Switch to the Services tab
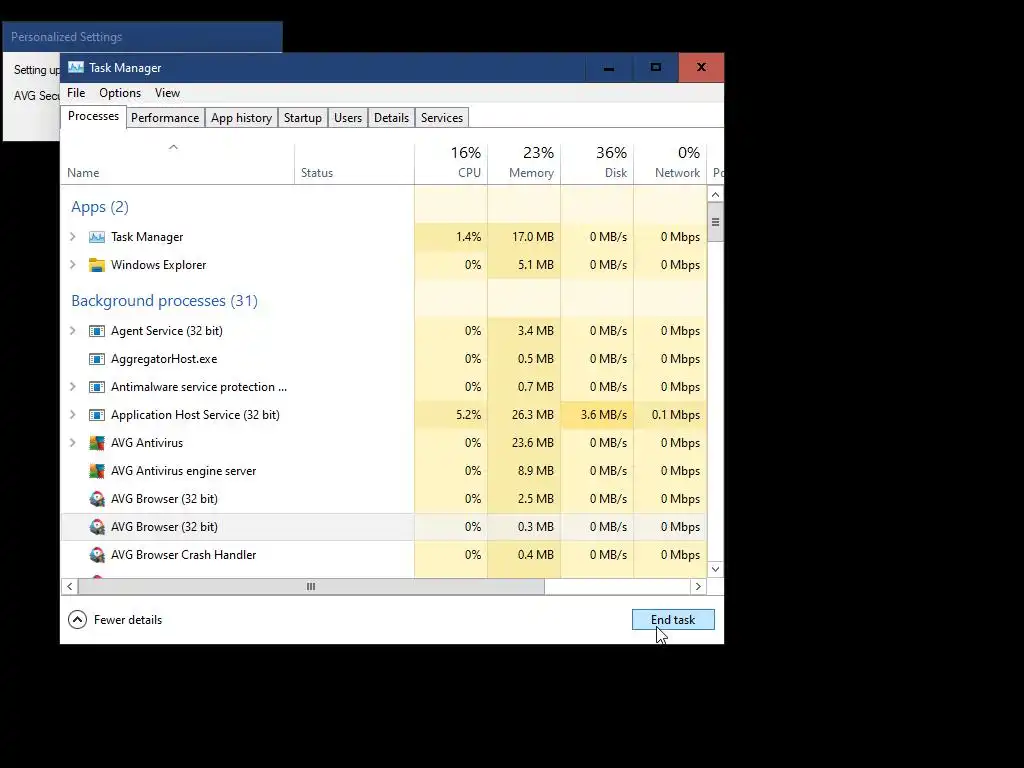Image resolution: width=1024 pixels, height=768 pixels. point(441,118)
